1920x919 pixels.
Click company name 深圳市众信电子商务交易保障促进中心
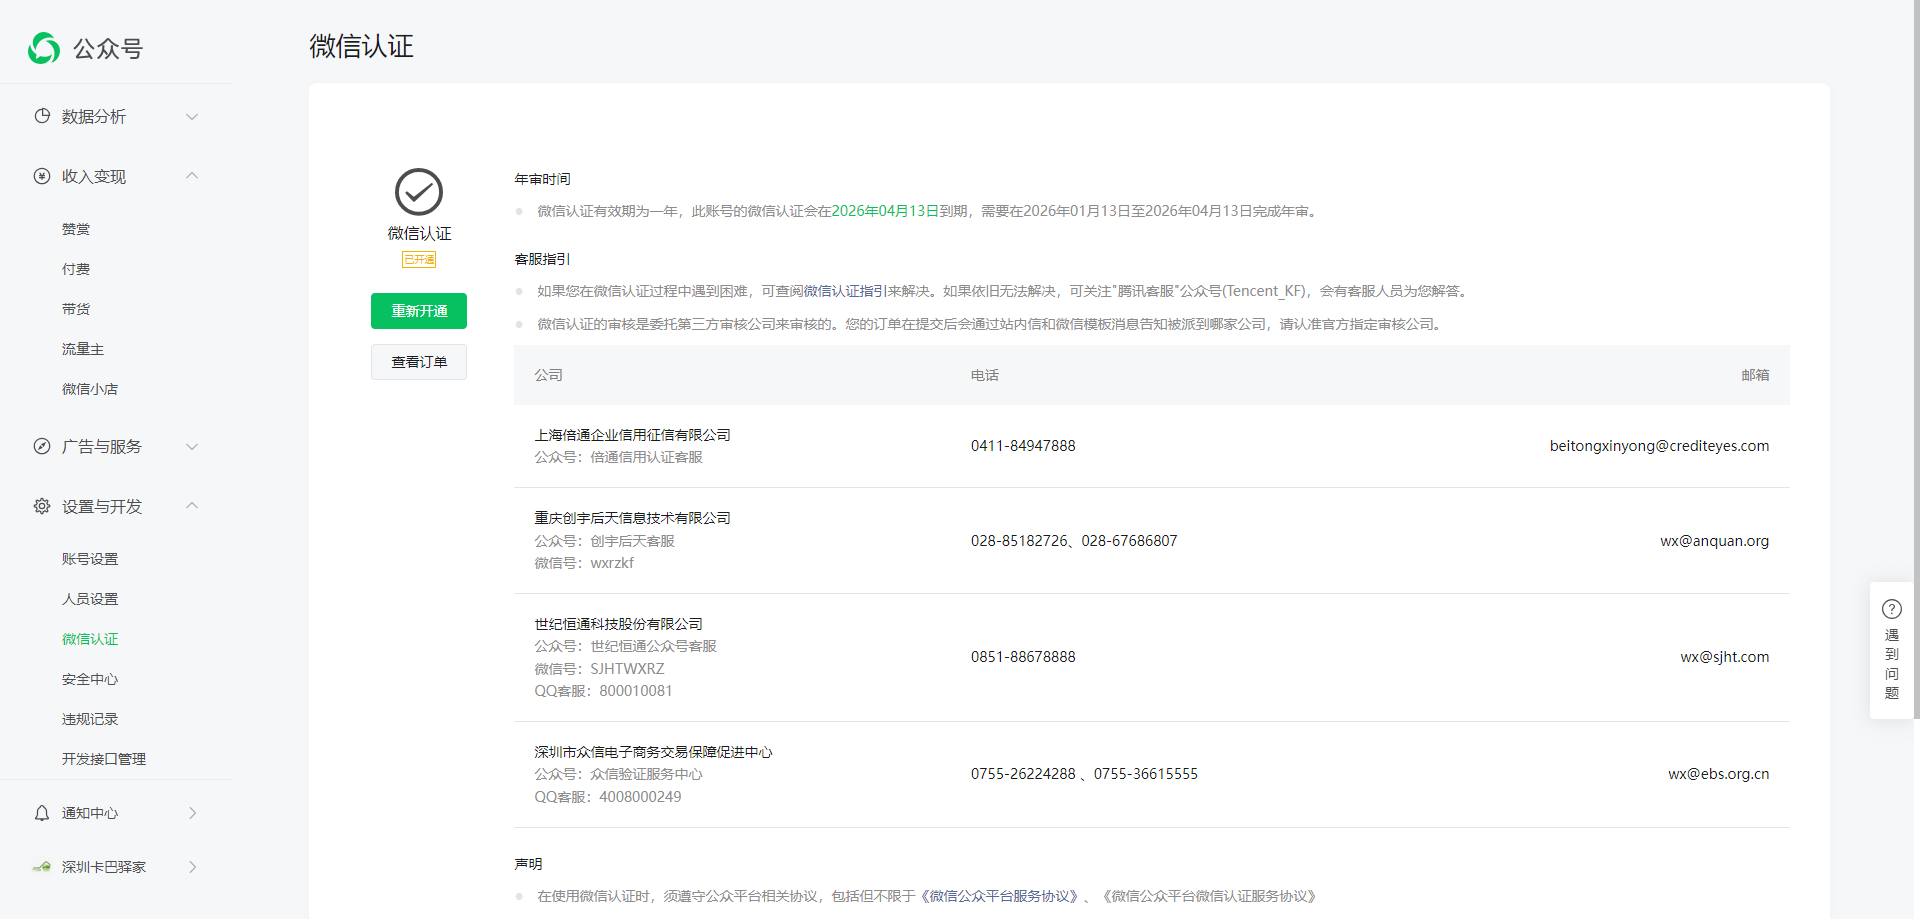point(653,752)
